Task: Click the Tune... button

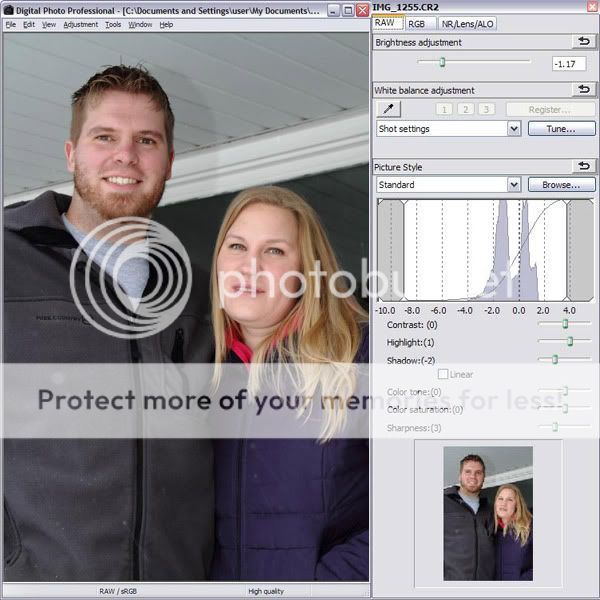Action: 561,129
